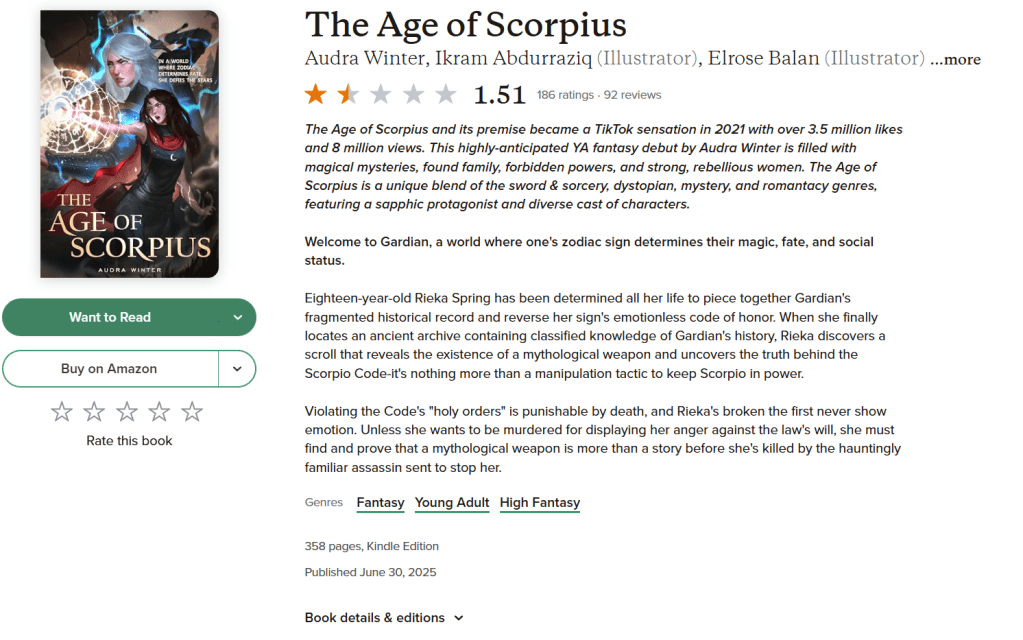The height and width of the screenshot is (640, 1023).
Task: Click The Age of Scorpius cover image
Action: [129, 144]
